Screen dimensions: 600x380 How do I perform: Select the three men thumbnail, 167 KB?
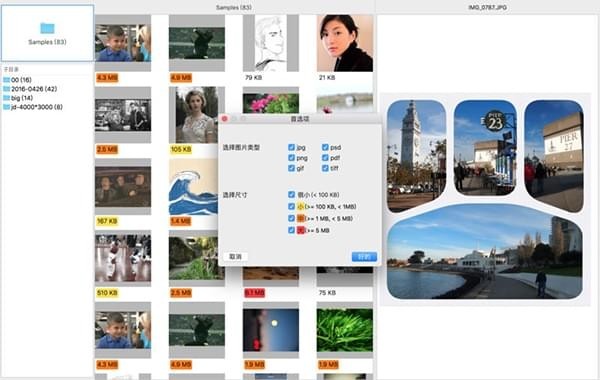(x=123, y=187)
